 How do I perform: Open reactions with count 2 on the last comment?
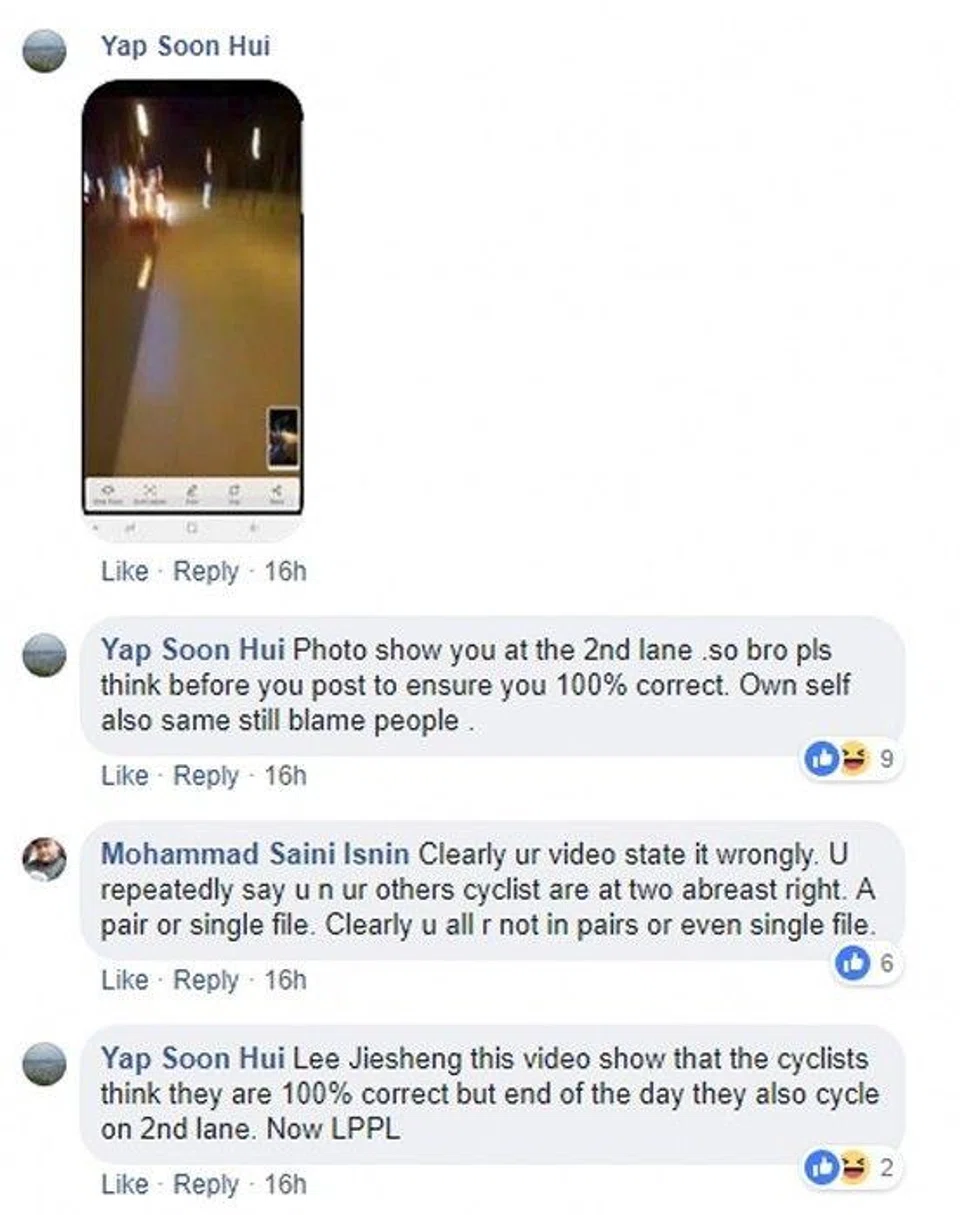click(851, 1168)
